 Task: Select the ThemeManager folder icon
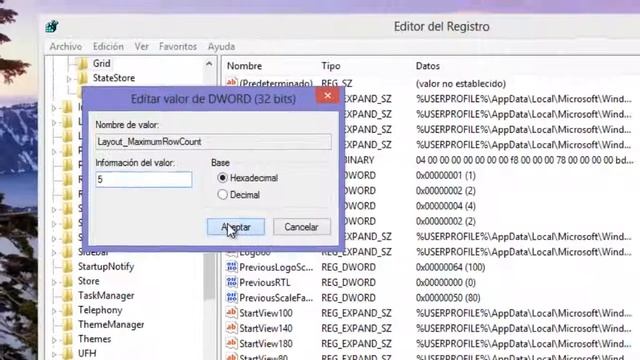coord(68,324)
